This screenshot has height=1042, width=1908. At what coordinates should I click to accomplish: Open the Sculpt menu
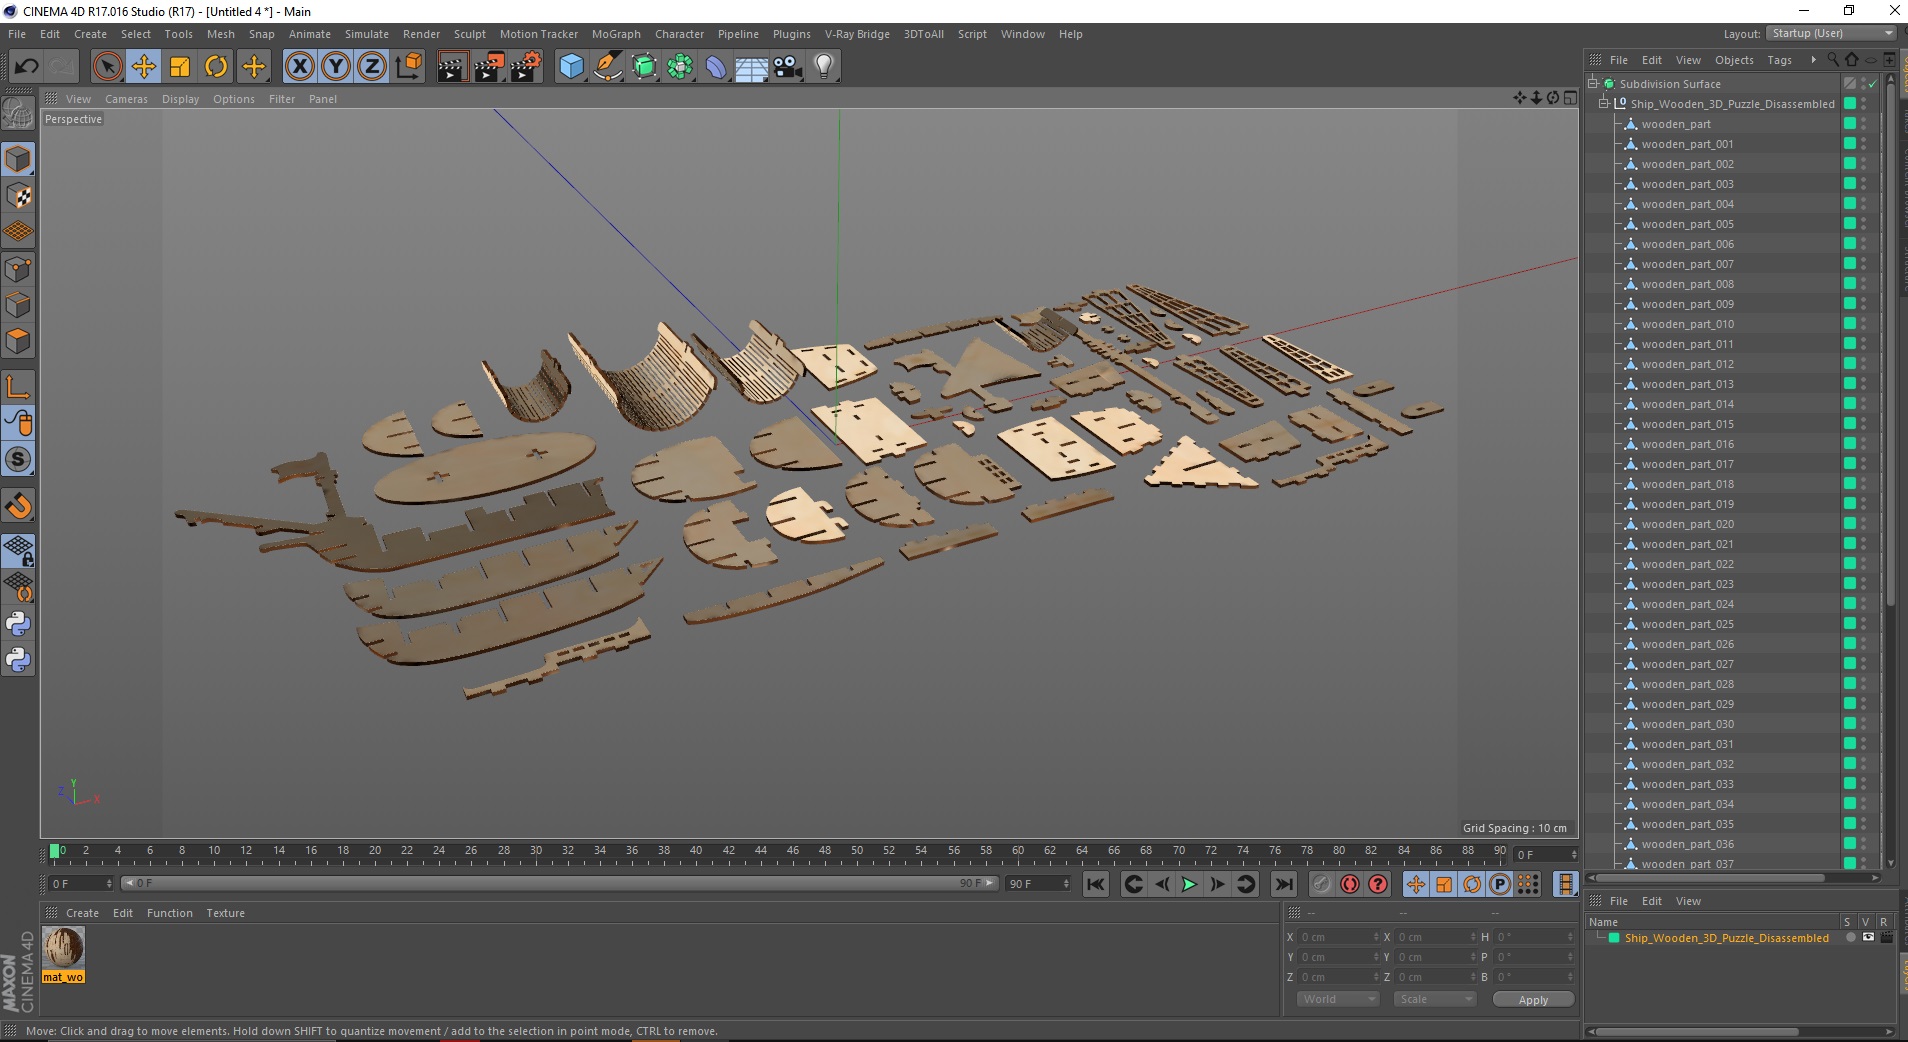[x=470, y=34]
